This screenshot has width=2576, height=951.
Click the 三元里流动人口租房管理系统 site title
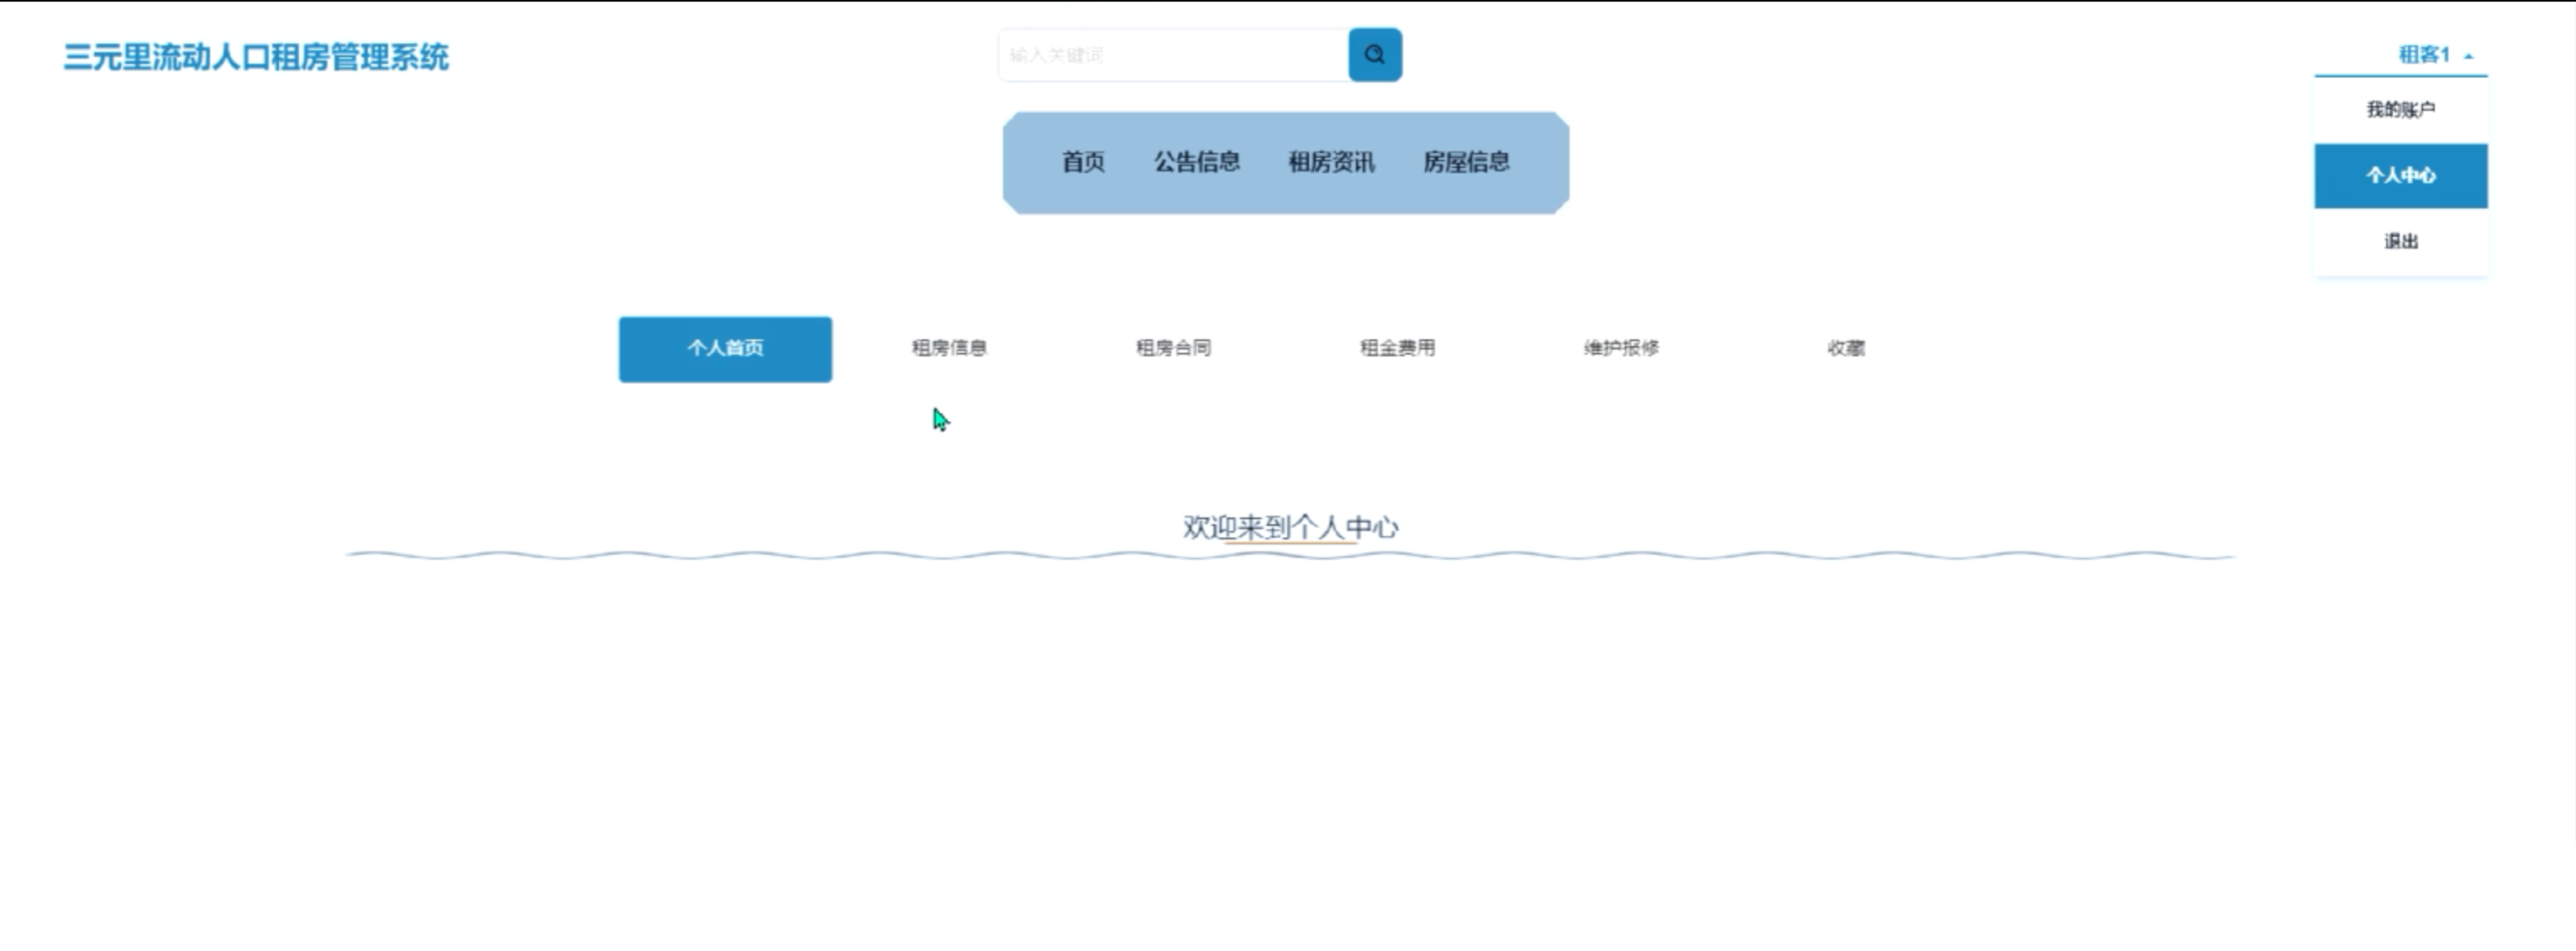pos(256,57)
